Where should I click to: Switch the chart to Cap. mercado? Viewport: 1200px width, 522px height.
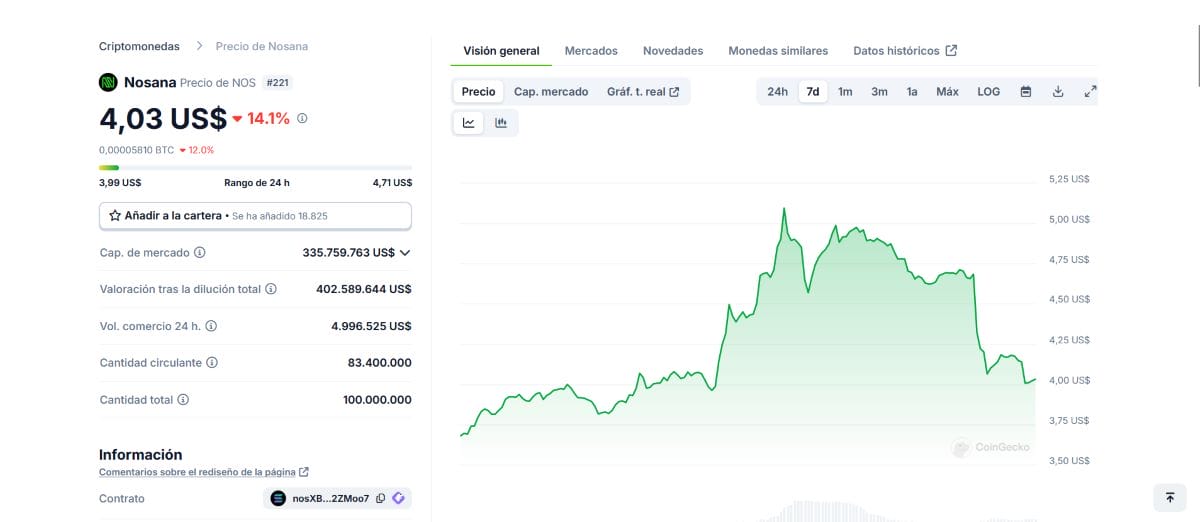tap(551, 92)
